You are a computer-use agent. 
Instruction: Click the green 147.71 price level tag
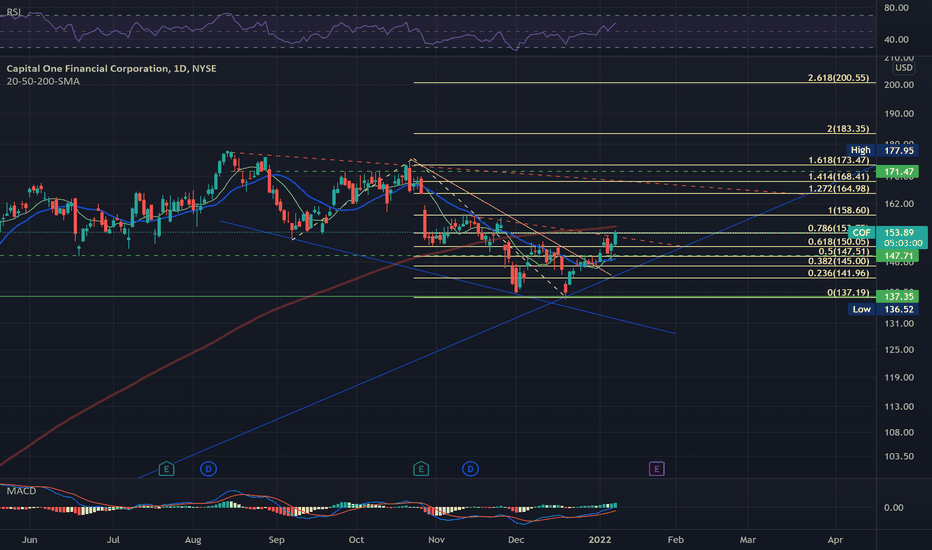pos(898,256)
